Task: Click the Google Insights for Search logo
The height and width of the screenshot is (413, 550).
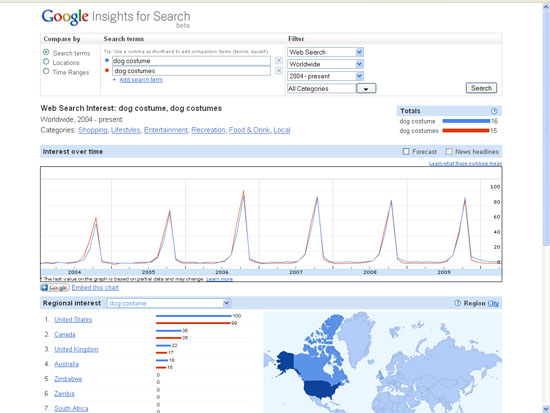Action: pyautogui.click(x=116, y=18)
